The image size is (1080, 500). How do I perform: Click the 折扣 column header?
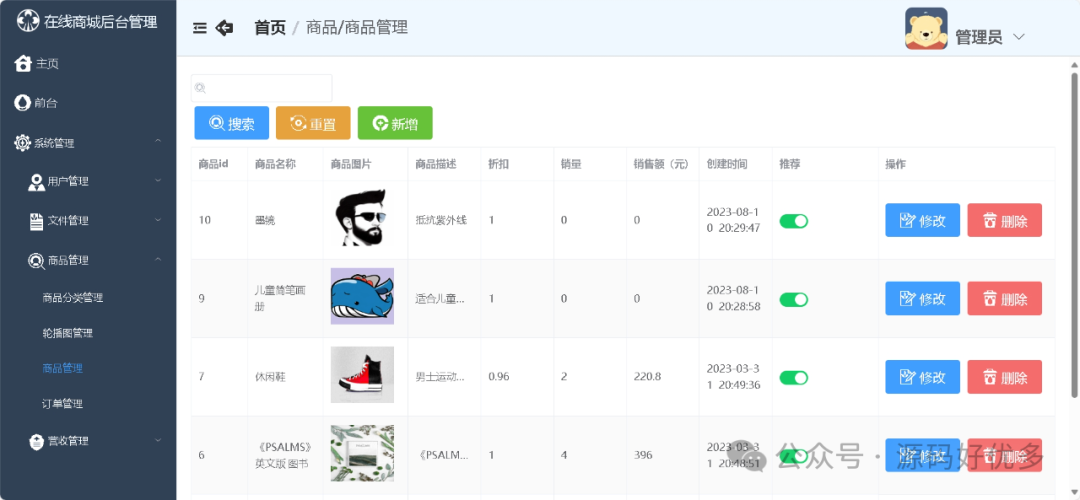[x=499, y=164]
